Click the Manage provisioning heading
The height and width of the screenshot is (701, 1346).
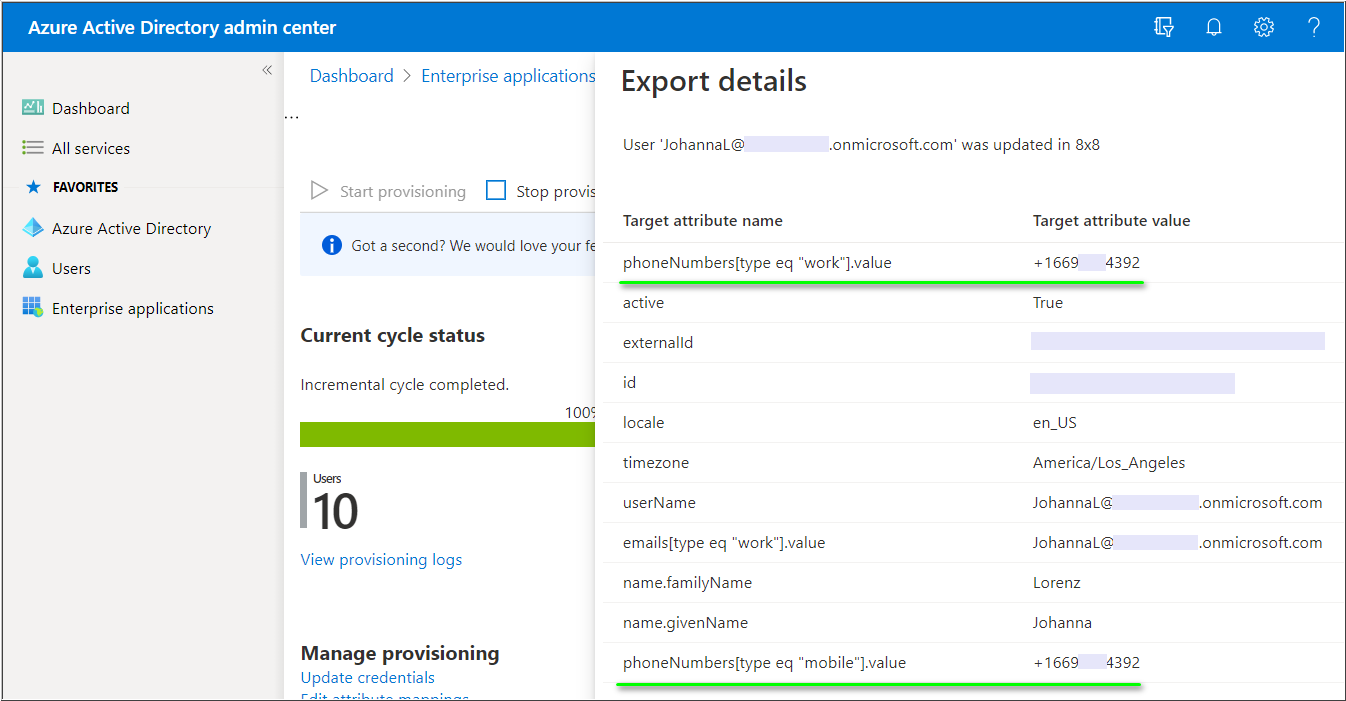tap(400, 654)
